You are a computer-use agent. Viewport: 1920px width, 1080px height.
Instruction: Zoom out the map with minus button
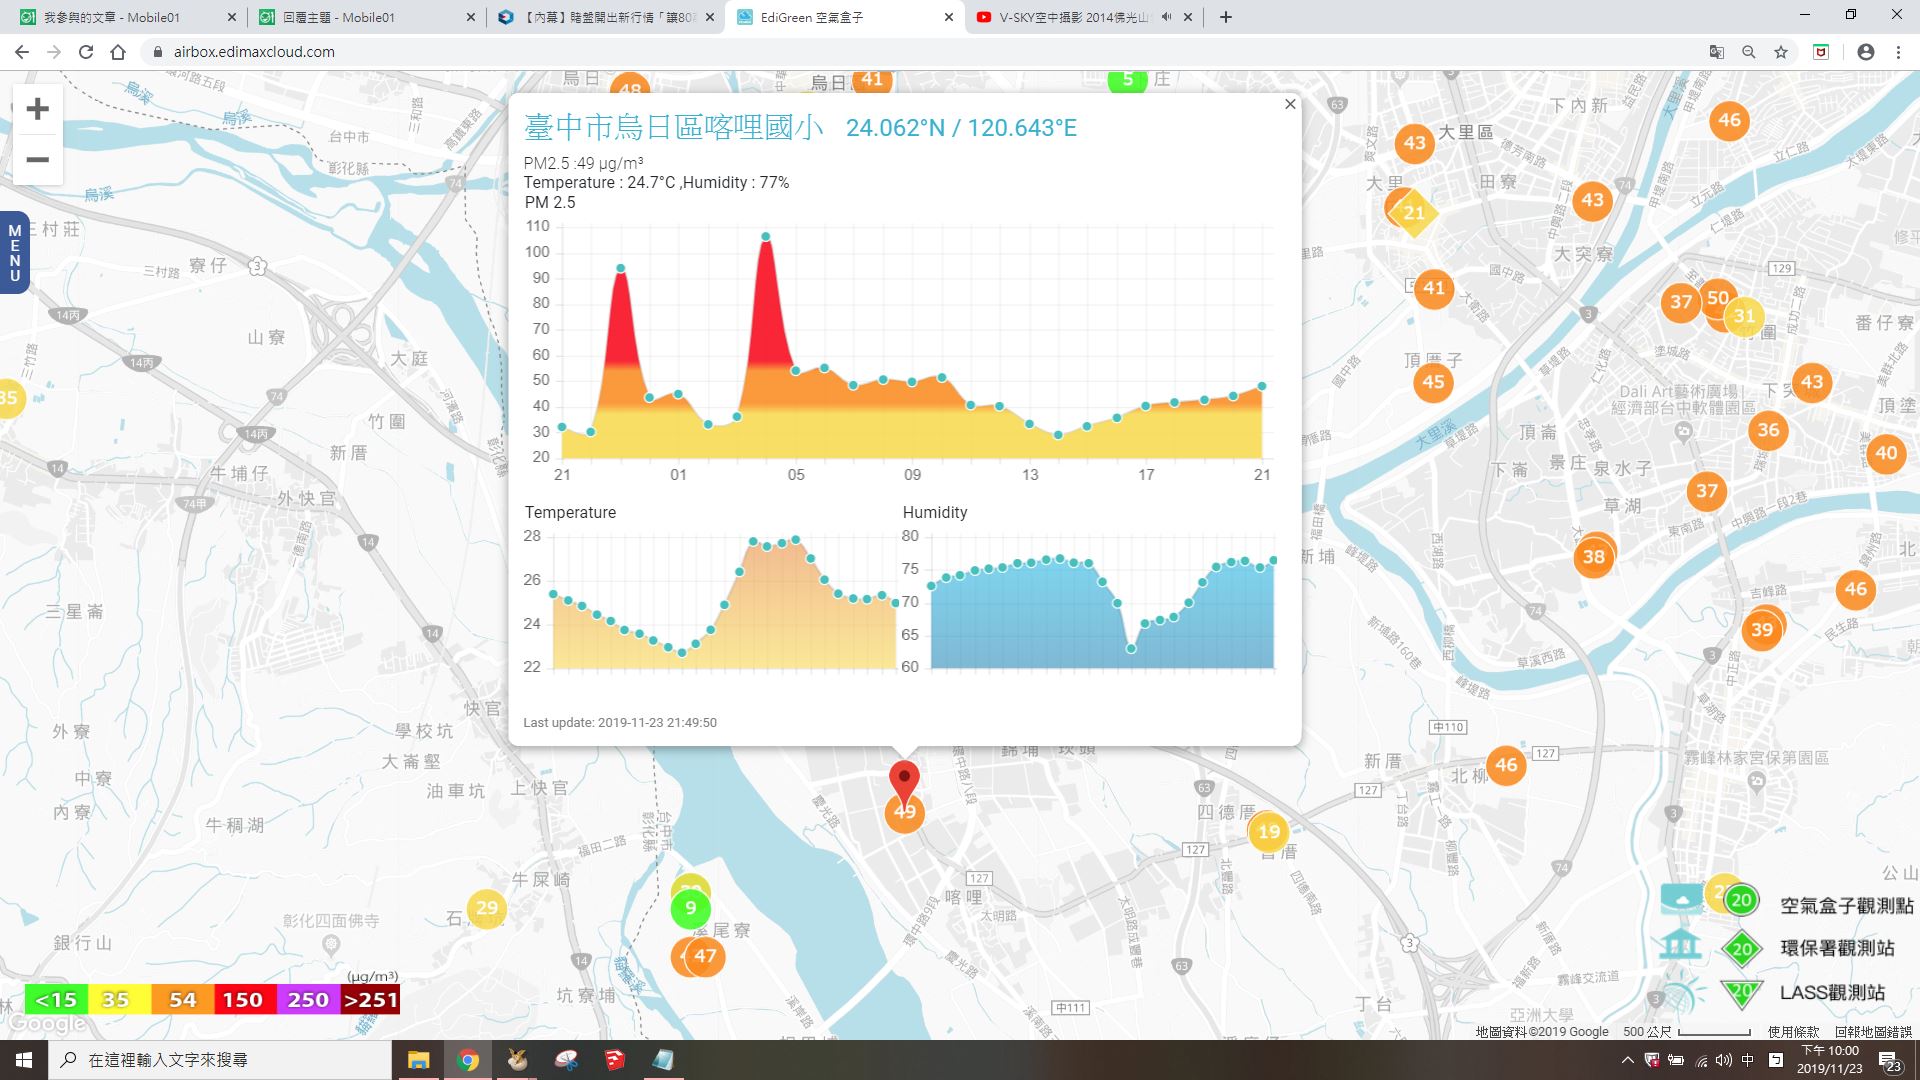(x=37, y=160)
